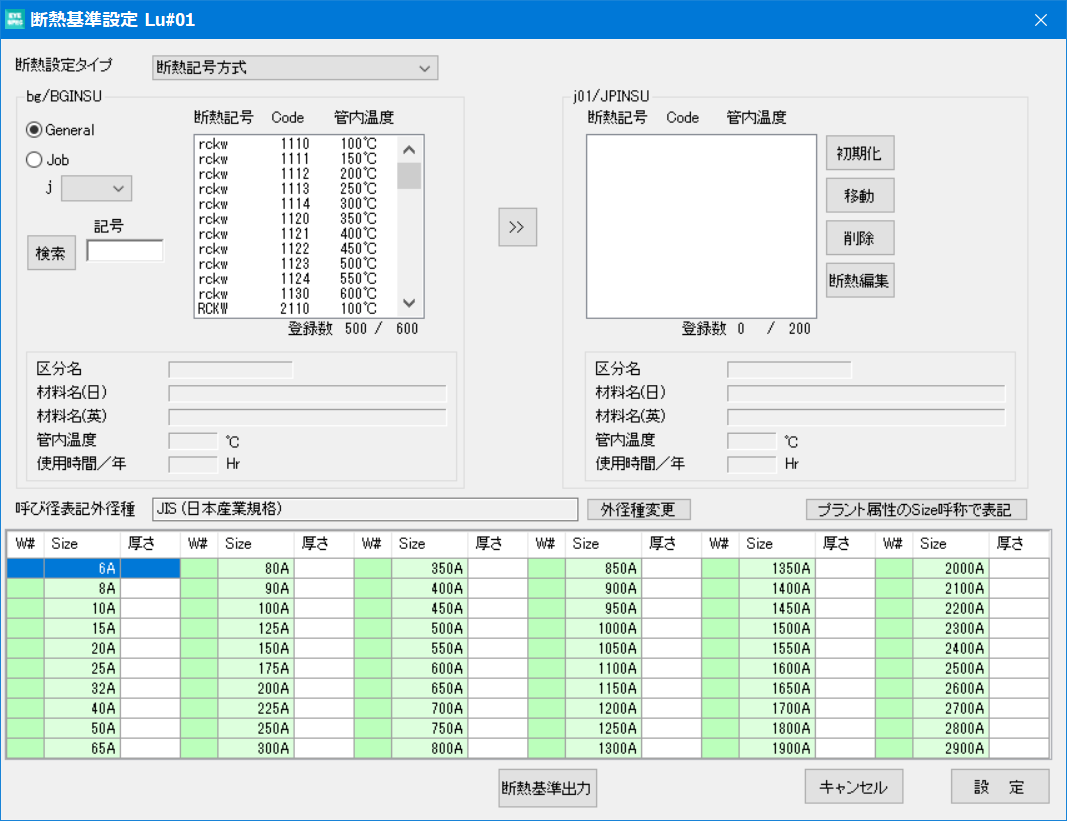Click the >> transfer arrow button
This screenshot has height=821, width=1067.
pos(517,227)
